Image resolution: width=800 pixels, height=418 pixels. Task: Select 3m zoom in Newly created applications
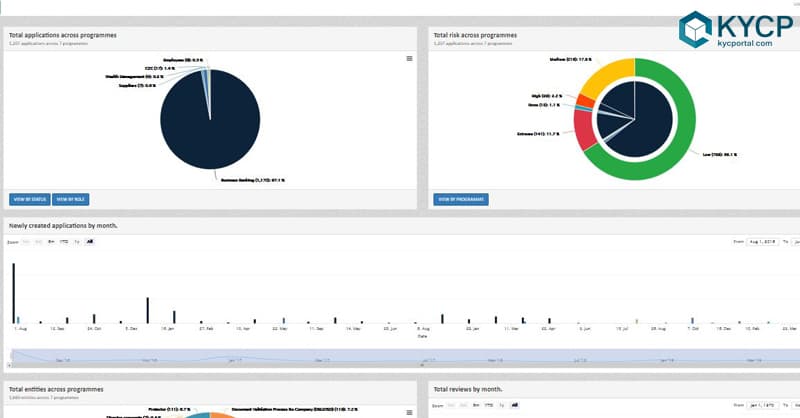click(x=38, y=241)
